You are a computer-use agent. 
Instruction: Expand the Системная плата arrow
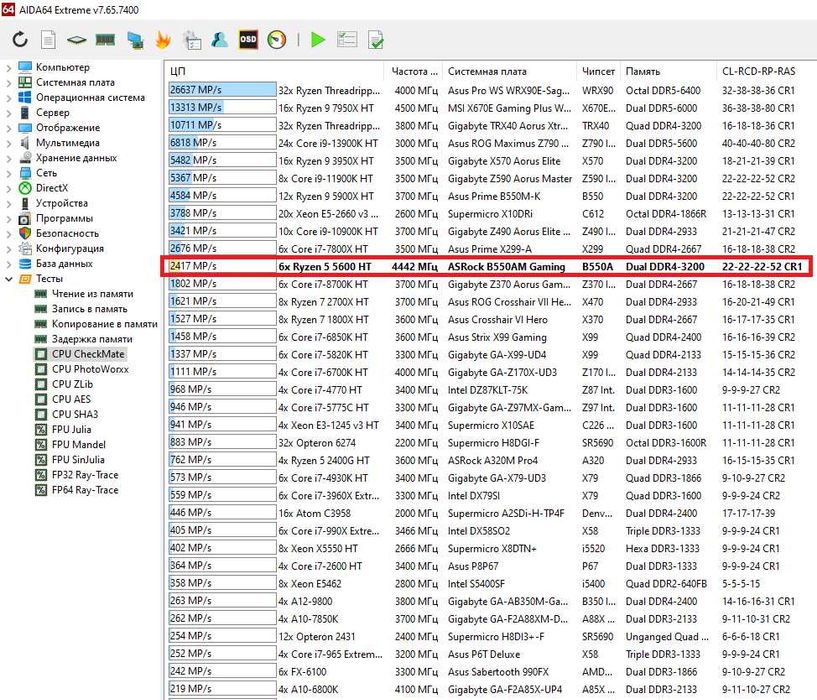coord(8,83)
